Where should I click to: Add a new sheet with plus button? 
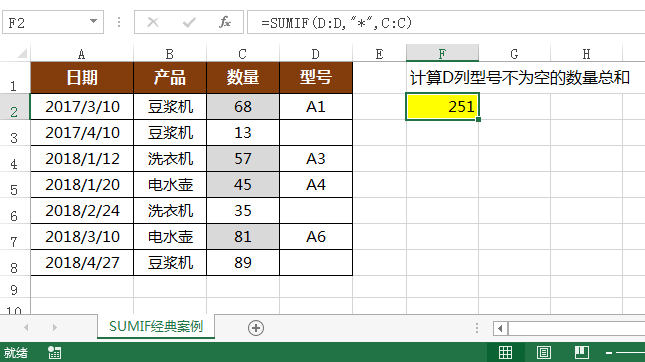point(256,328)
